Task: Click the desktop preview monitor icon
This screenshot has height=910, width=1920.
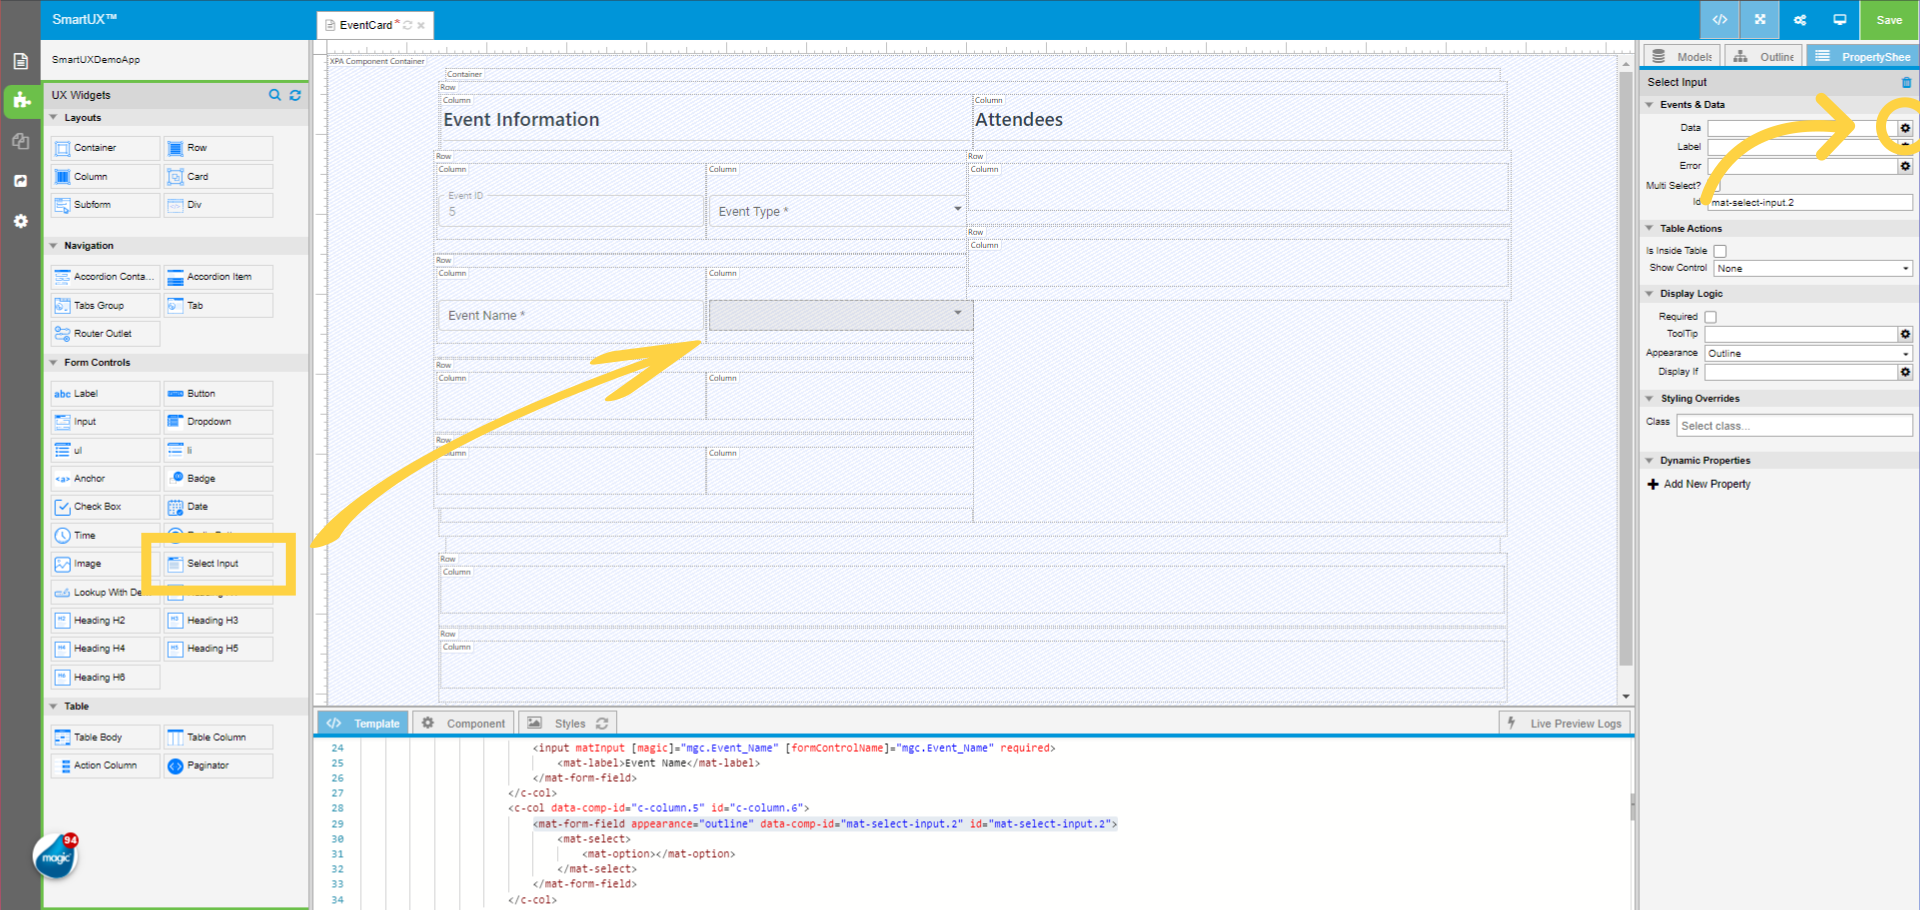Action: click(1840, 19)
